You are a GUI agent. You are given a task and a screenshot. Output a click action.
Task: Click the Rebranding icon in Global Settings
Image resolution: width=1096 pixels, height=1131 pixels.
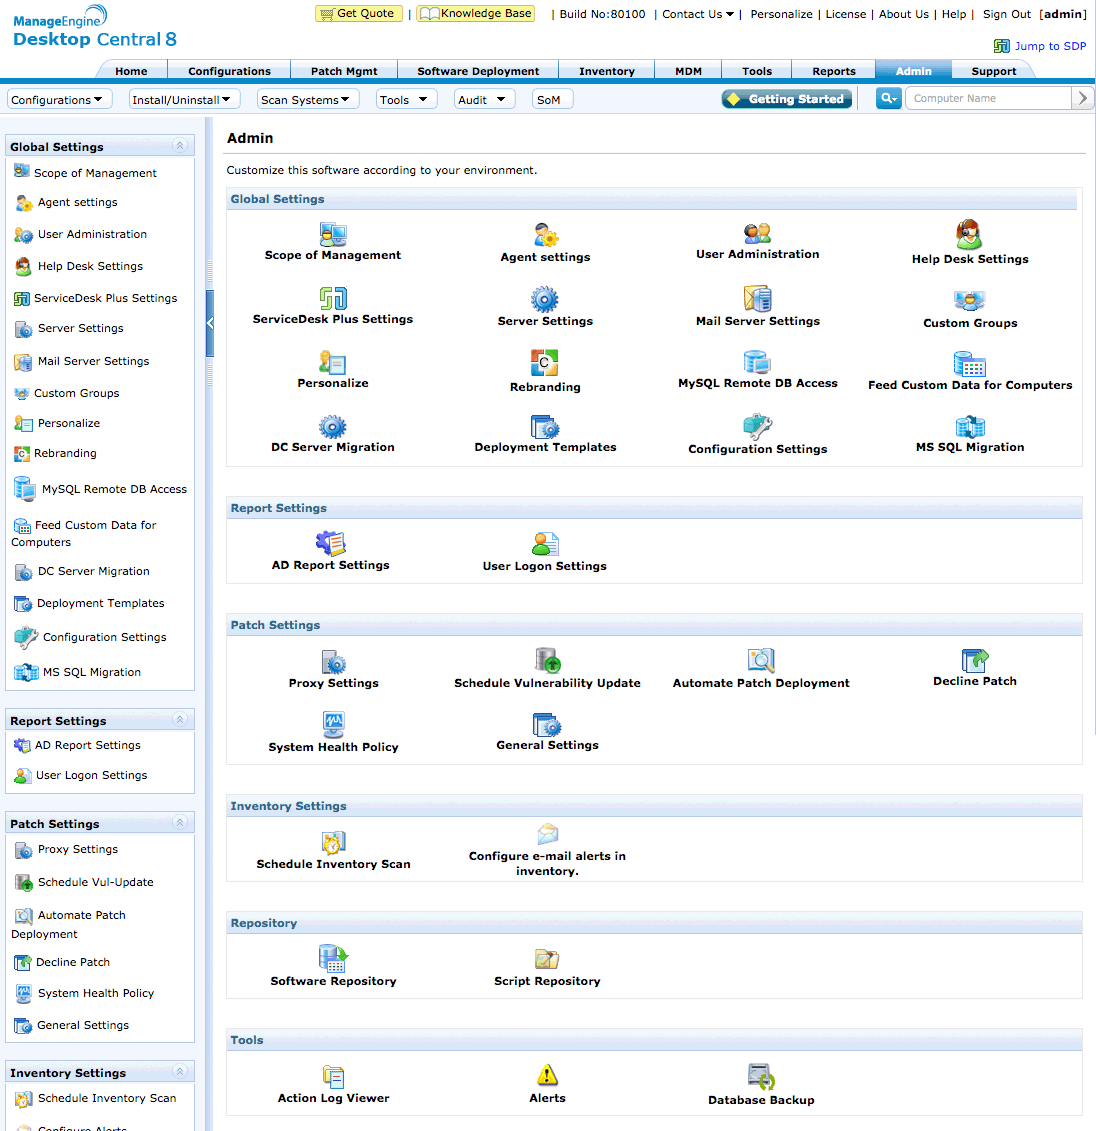click(545, 363)
